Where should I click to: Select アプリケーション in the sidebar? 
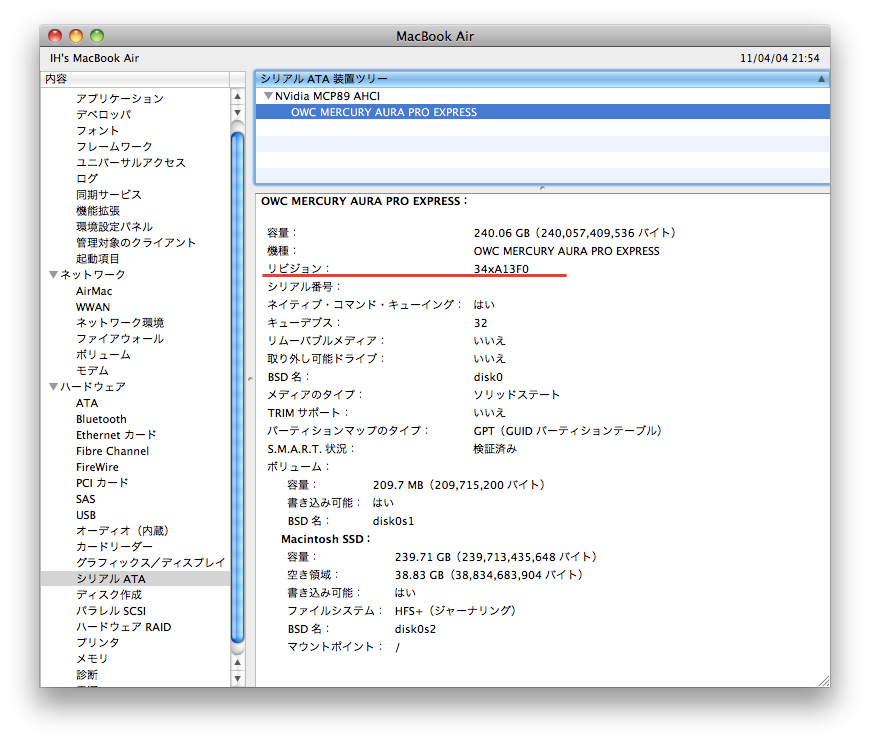[120, 98]
